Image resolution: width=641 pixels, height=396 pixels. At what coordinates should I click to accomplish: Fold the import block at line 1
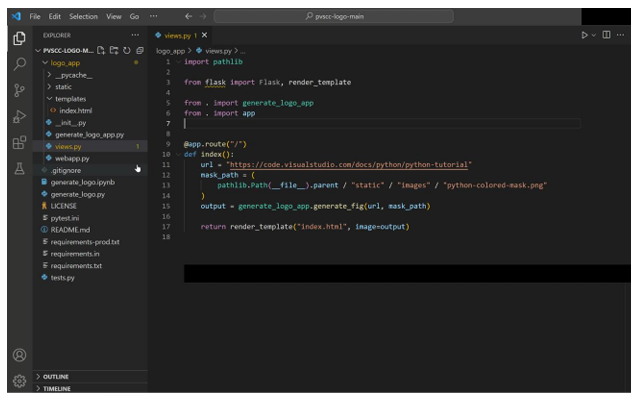pos(178,62)
